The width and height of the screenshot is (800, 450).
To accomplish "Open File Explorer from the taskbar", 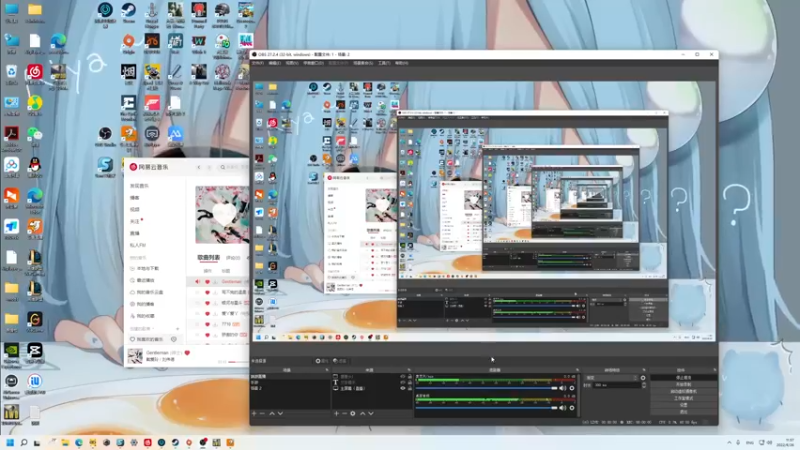I will (x=65, y=442).
